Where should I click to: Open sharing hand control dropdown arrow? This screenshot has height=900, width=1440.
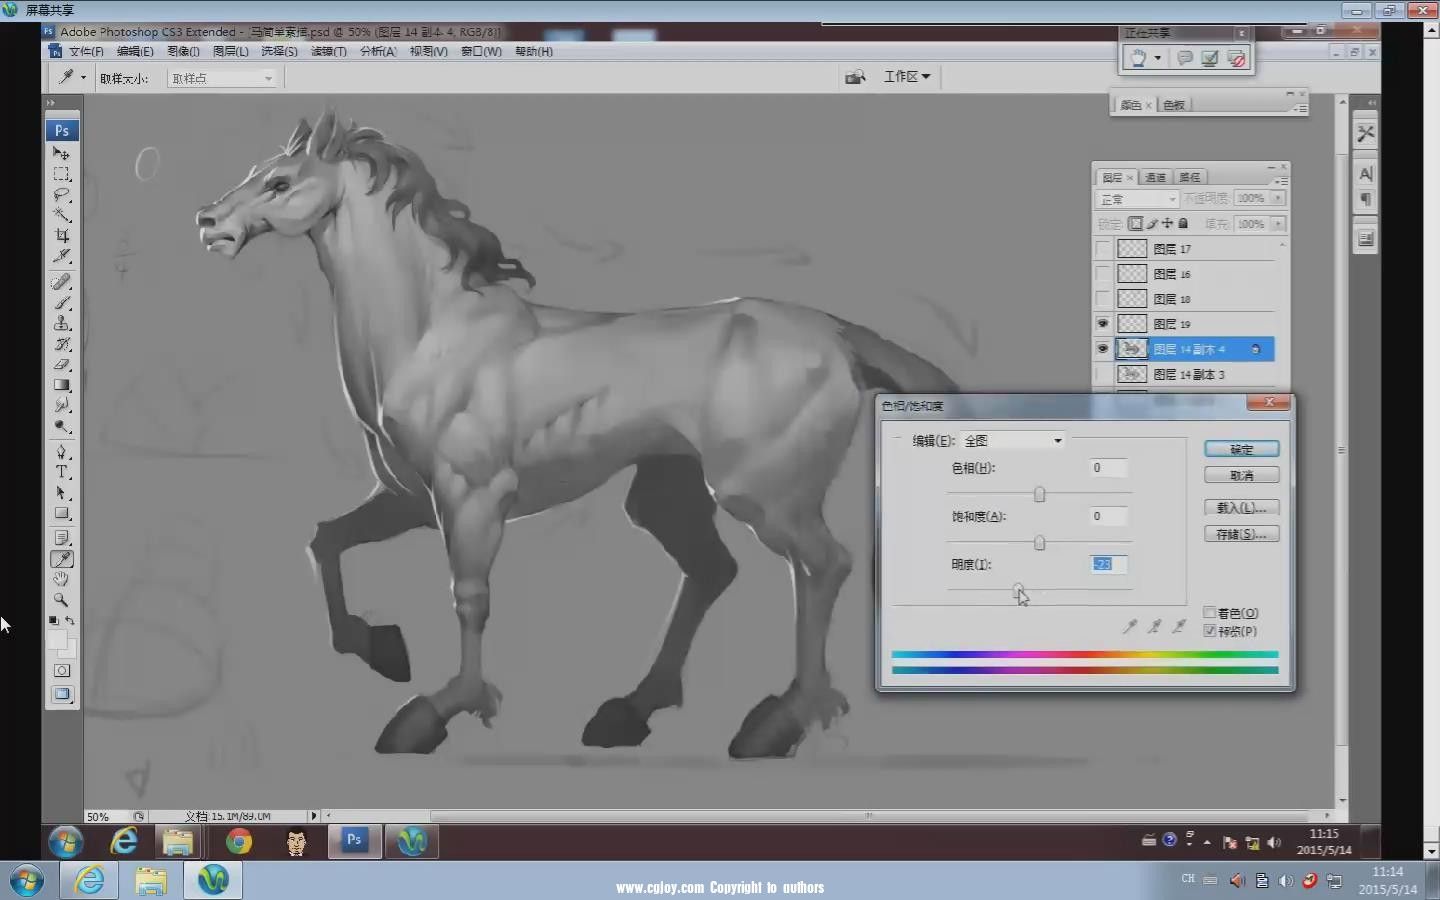point(1158,58)
